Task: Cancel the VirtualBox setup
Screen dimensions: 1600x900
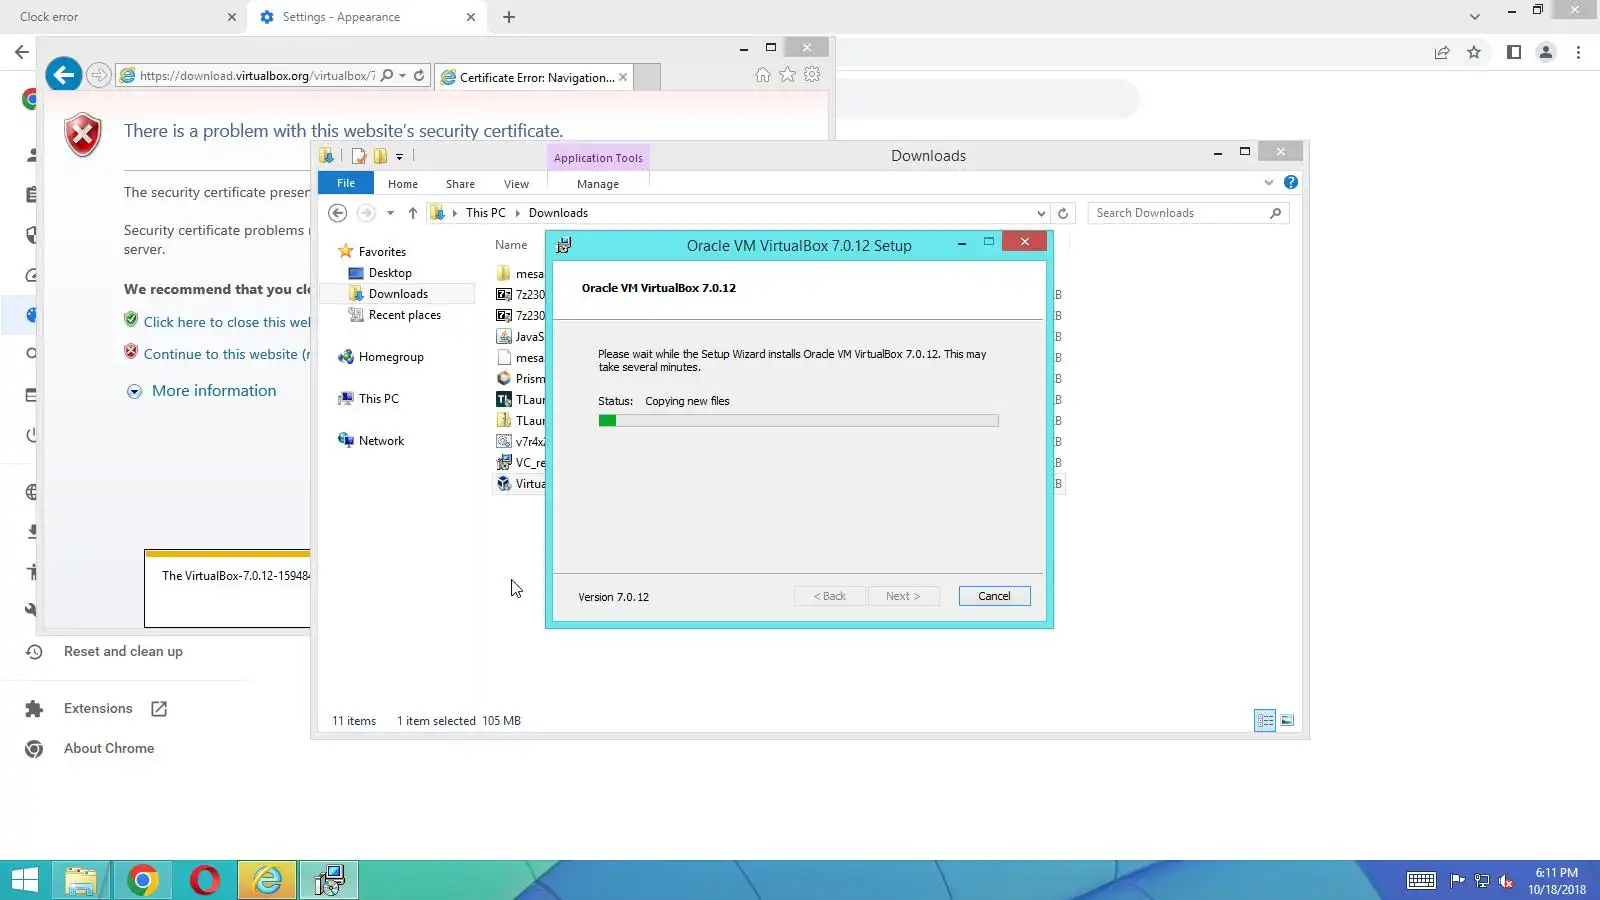Action: (x=994, y=596)
